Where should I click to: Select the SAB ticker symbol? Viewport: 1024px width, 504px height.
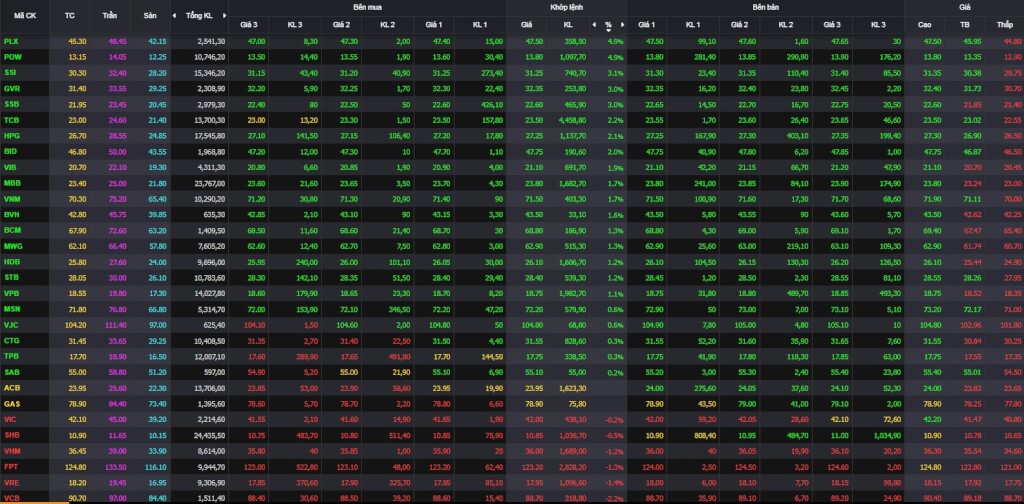[x=11, y=372]
